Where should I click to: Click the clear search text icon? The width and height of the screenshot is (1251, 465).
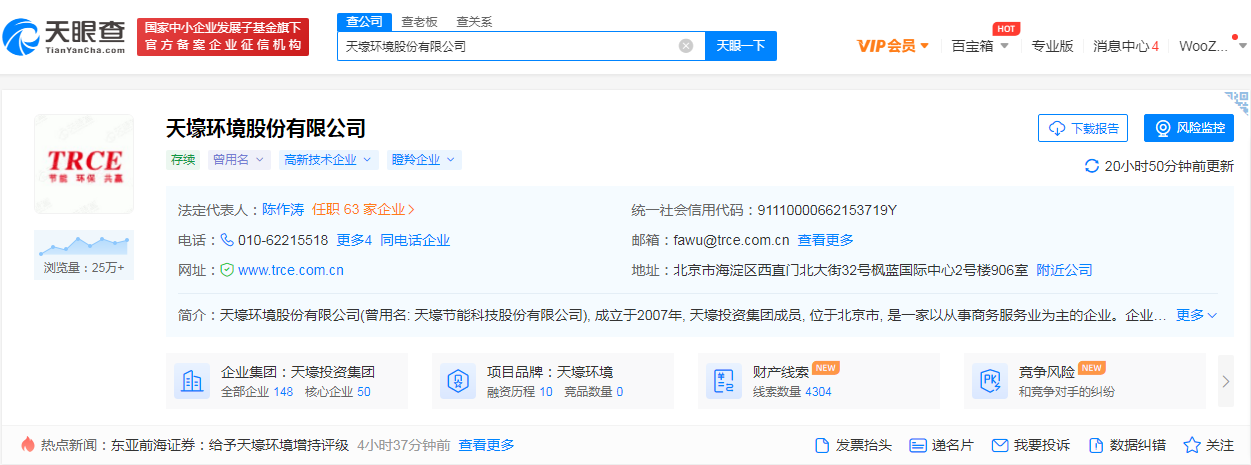pyautogui.click(x=686, y=46)
